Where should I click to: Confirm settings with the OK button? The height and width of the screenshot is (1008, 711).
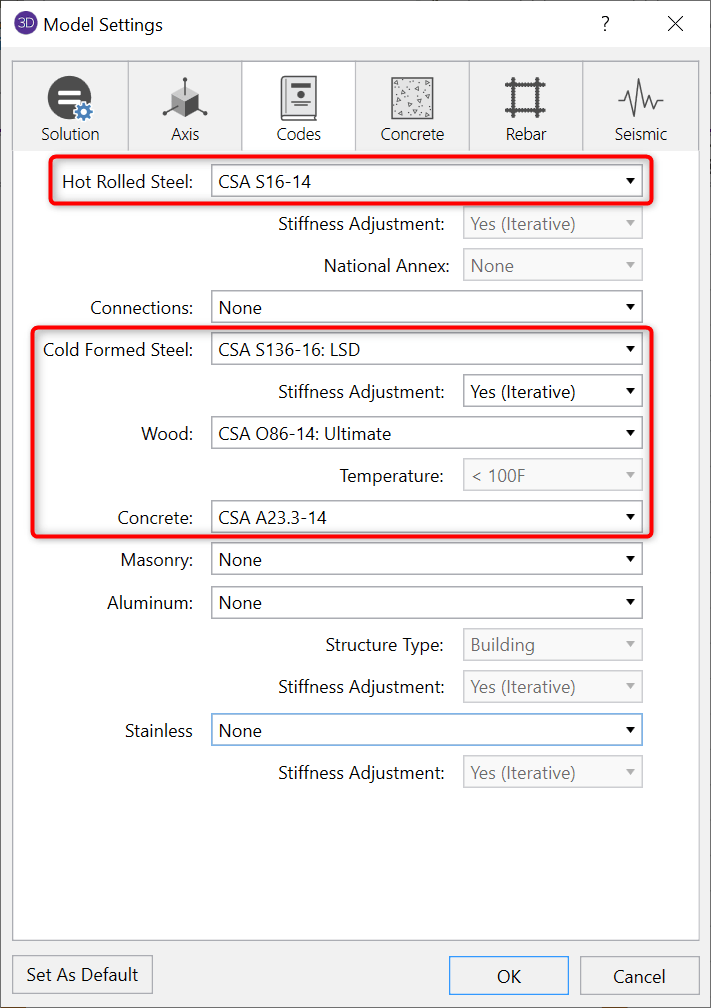pyautogui.click(x=508, y=976)
